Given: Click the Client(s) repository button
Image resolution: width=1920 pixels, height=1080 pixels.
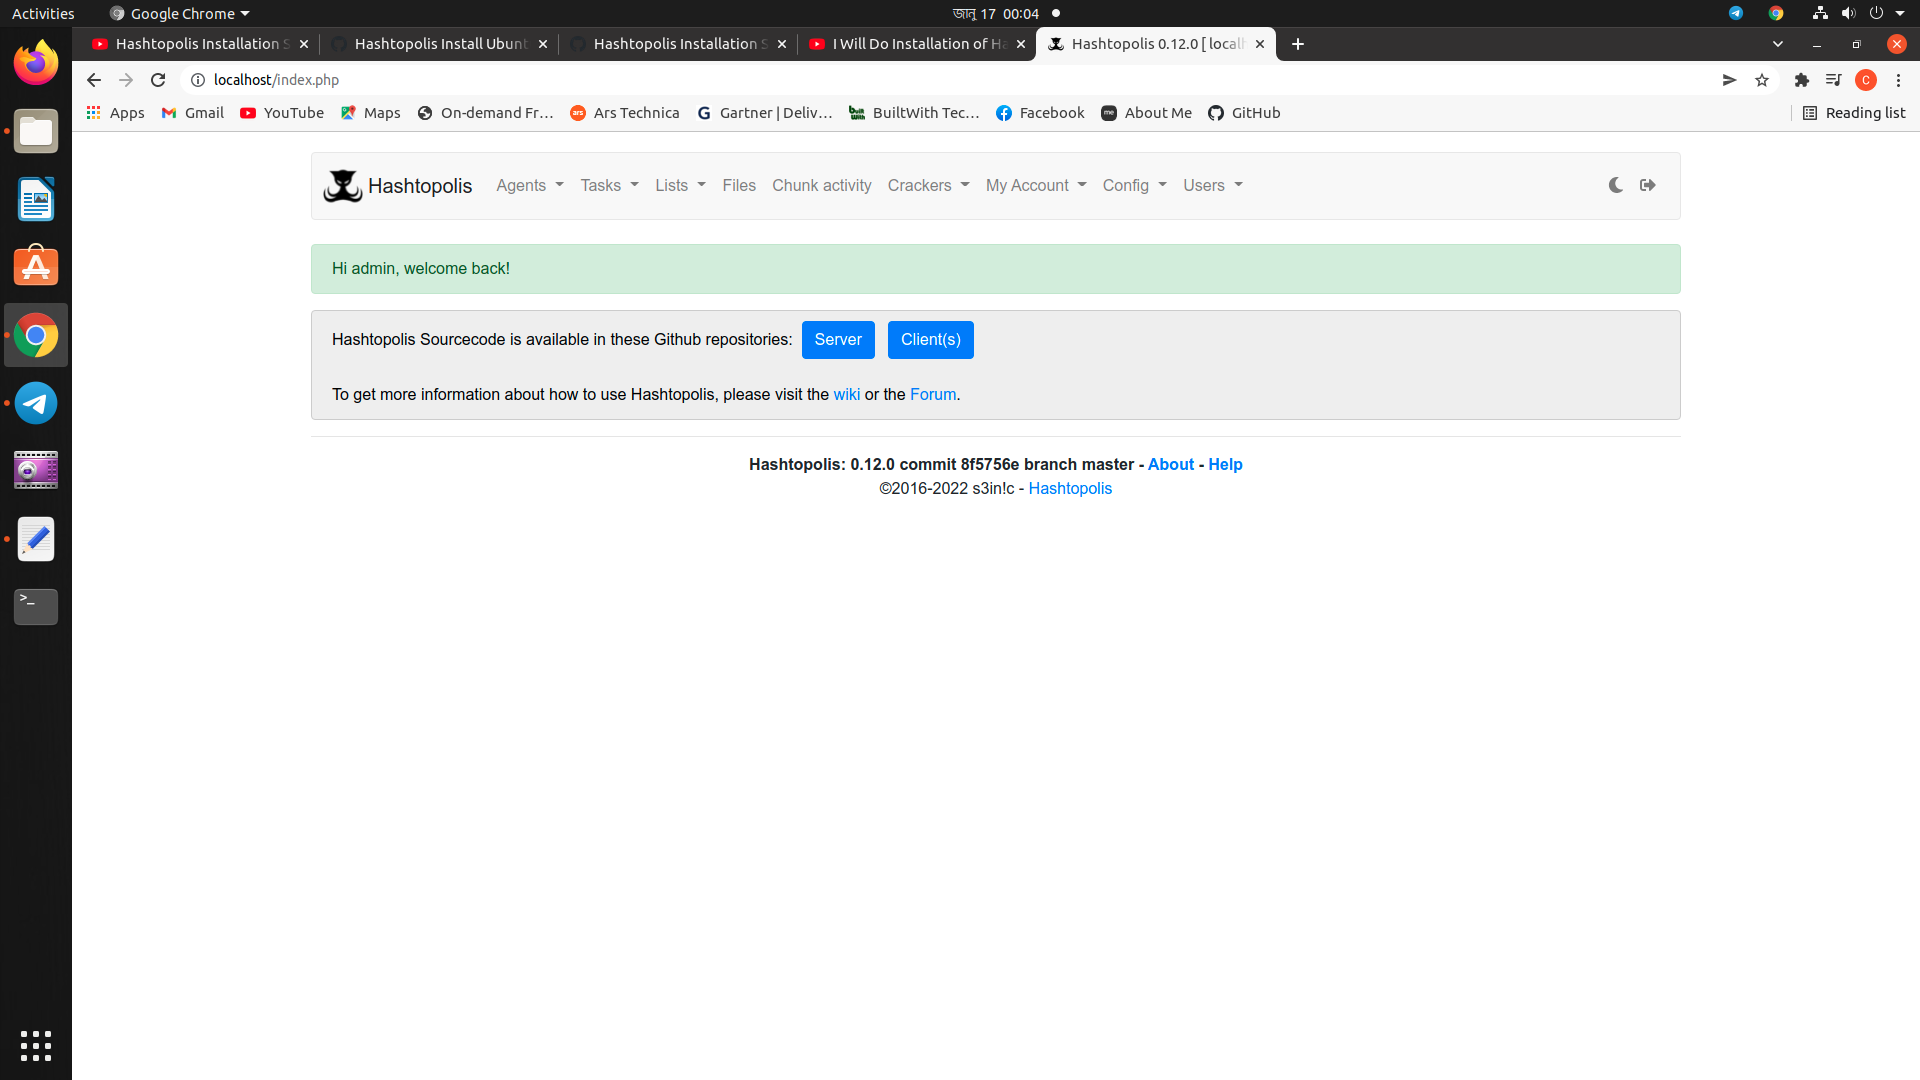Looking at the screenshot, I should click(x=929, y=340).
